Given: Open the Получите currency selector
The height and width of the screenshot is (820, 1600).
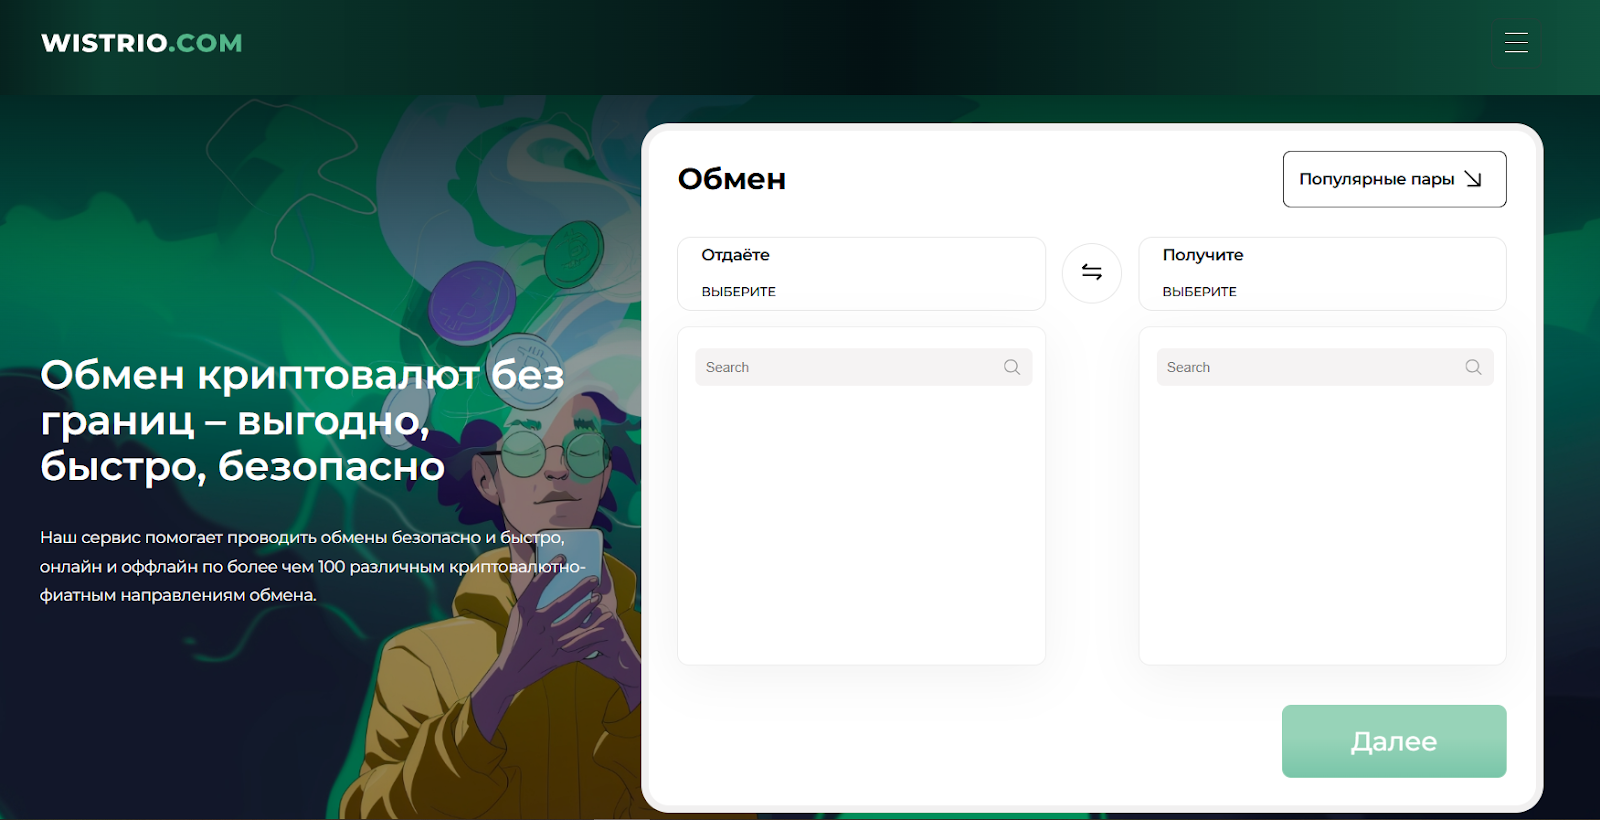Looking at the screenshot, I should coord(1321,273).
